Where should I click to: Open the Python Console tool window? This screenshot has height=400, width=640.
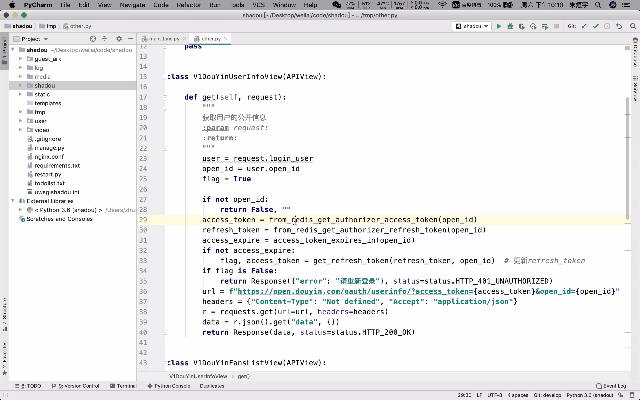[x=169, y=386]
